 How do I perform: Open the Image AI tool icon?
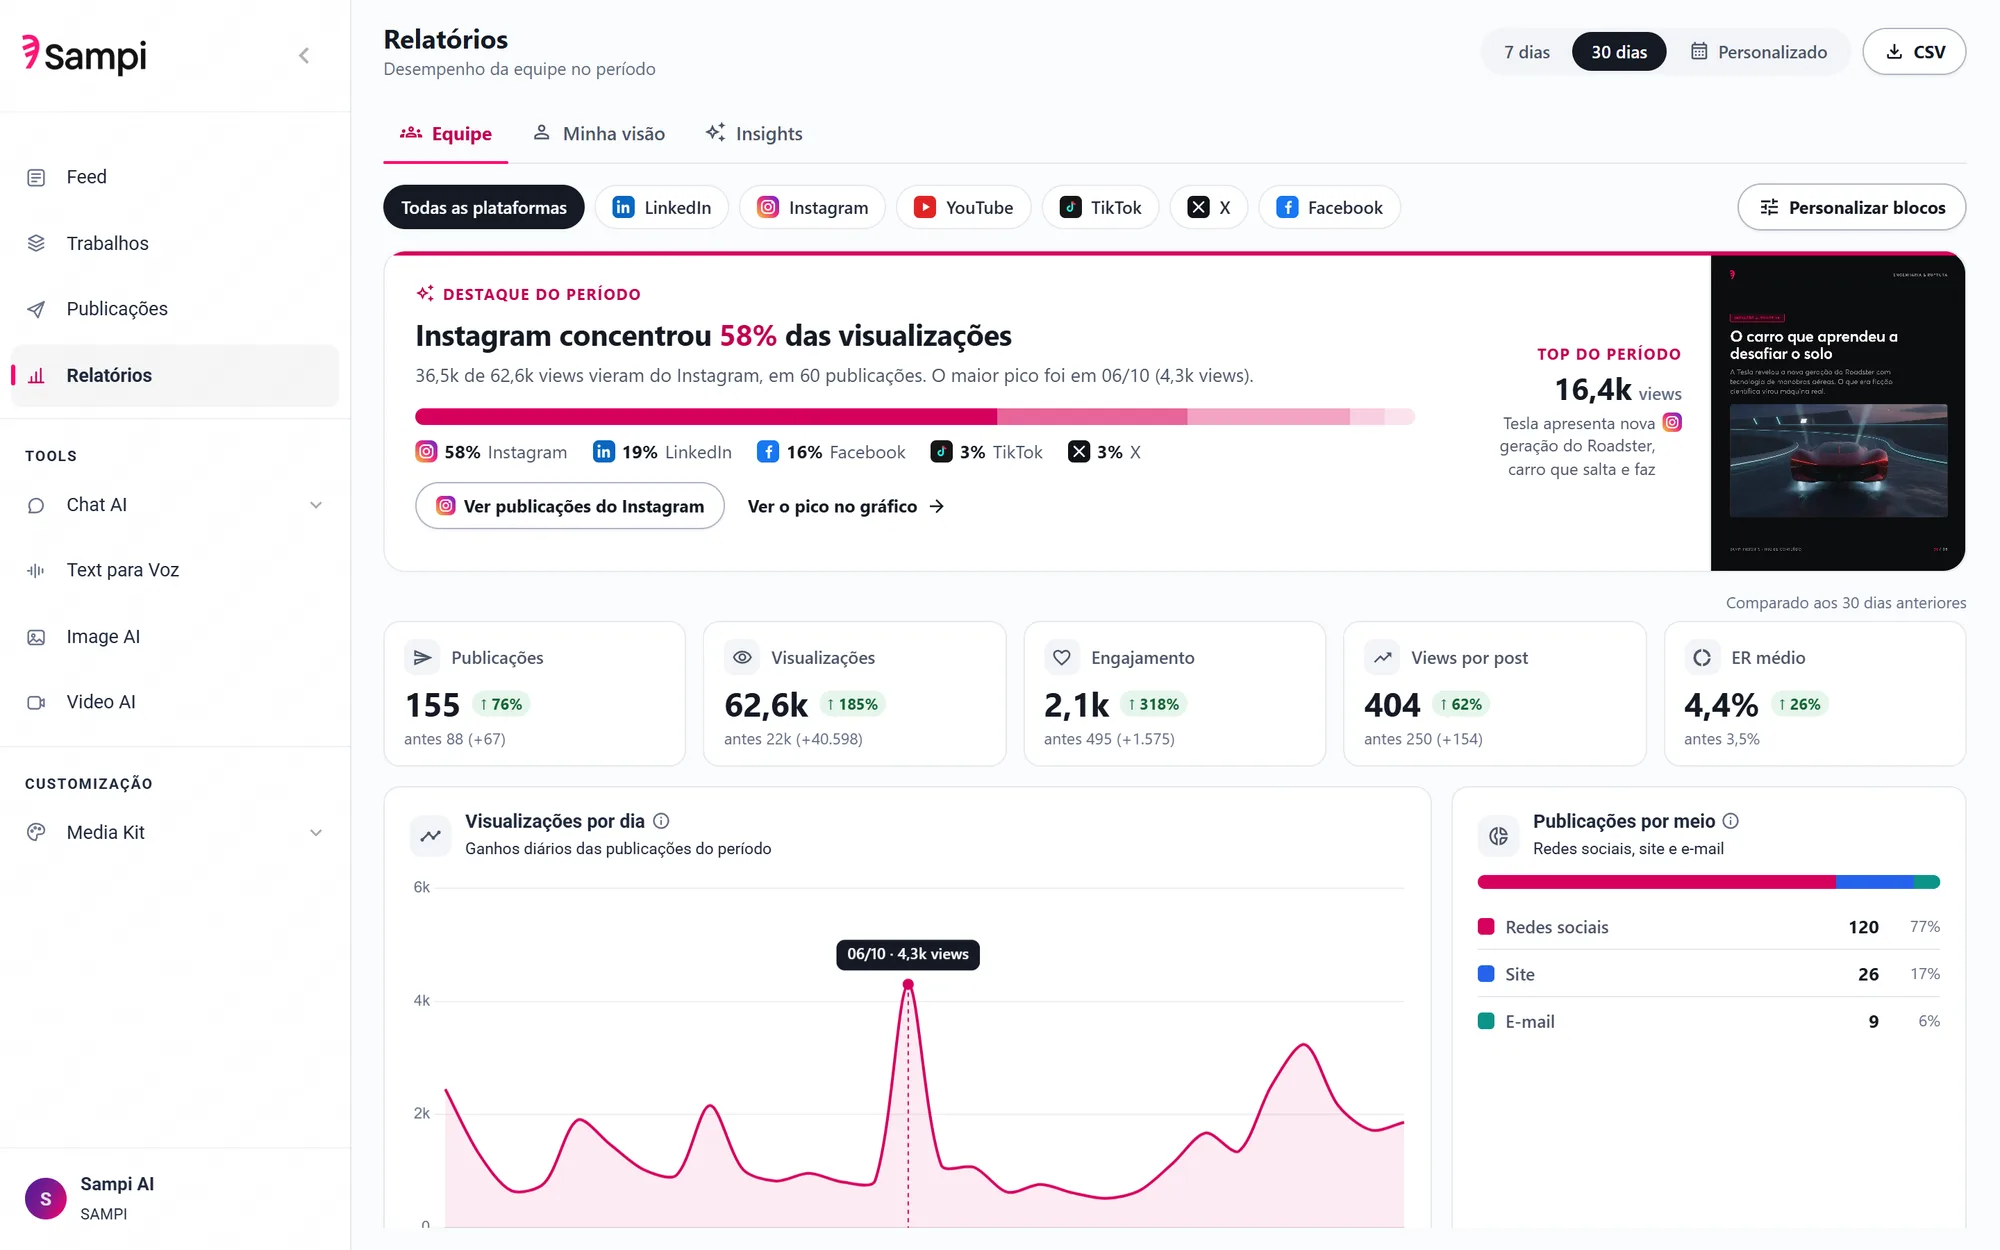point(36,637)
